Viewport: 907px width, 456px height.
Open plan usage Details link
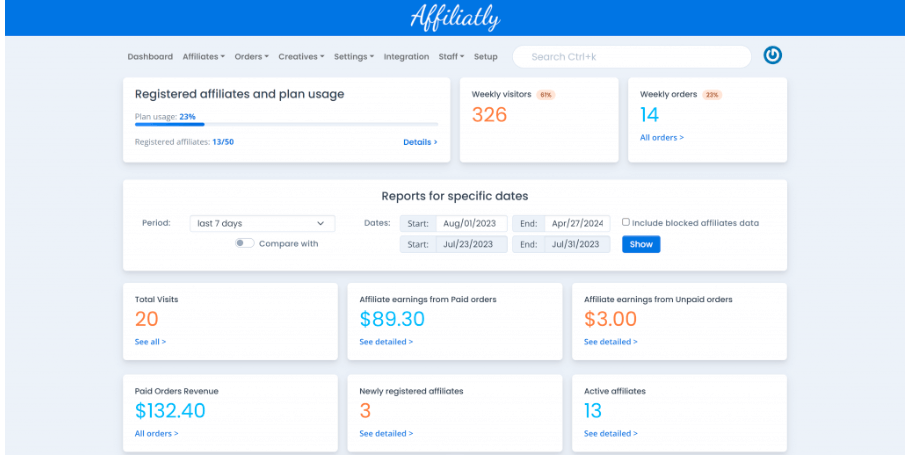420,142
